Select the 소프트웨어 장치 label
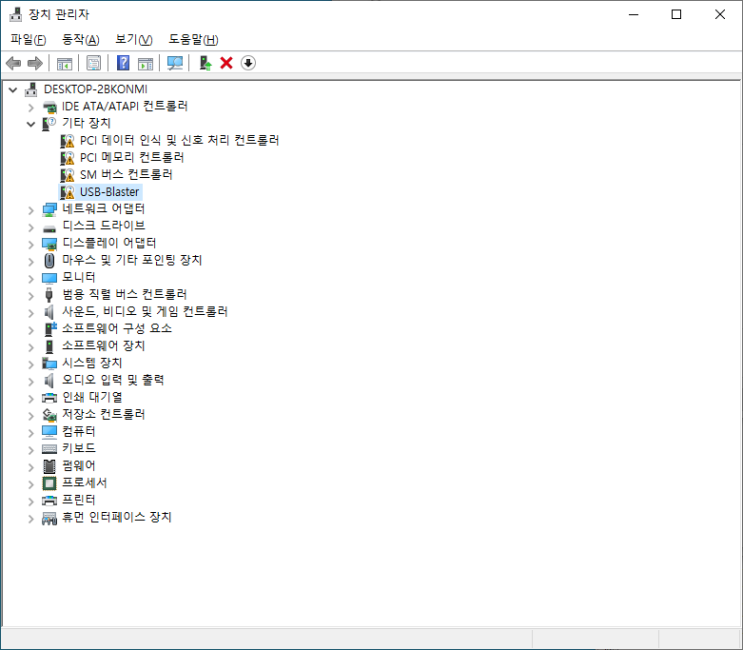 point(103,345)
